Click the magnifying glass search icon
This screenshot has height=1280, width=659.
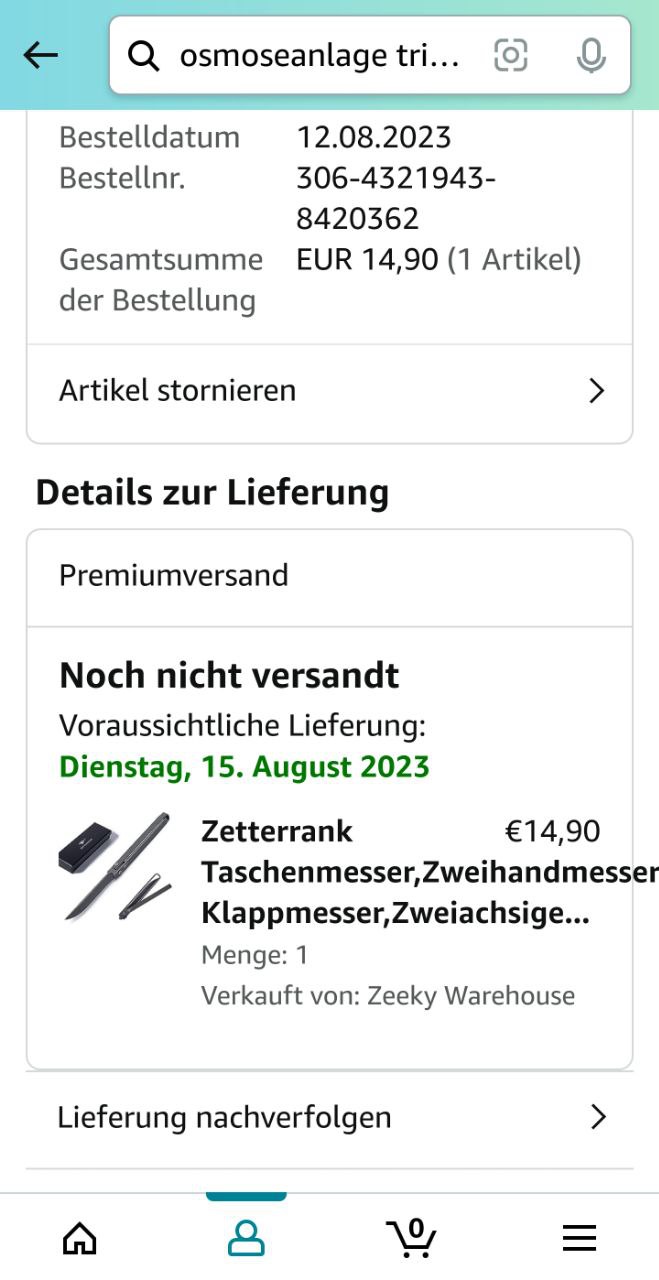click(x=144, y=57)
